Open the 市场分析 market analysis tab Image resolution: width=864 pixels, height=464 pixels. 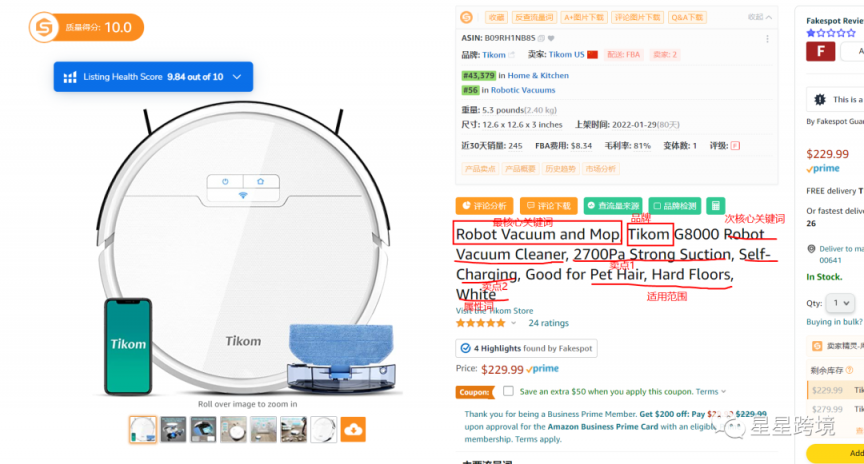point(601,169)
